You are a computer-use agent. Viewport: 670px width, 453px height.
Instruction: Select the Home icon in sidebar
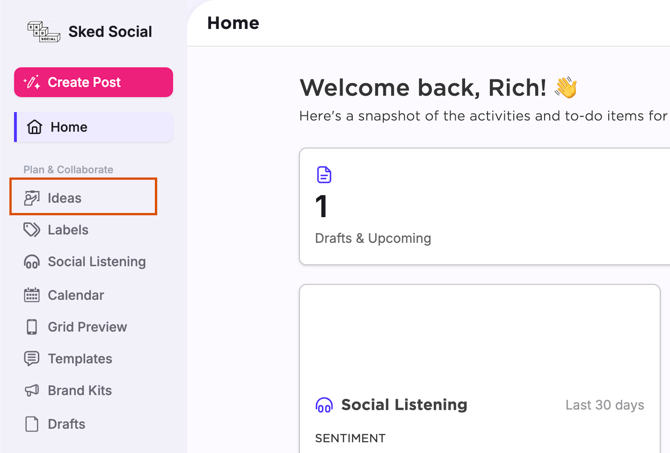[35, 127]
